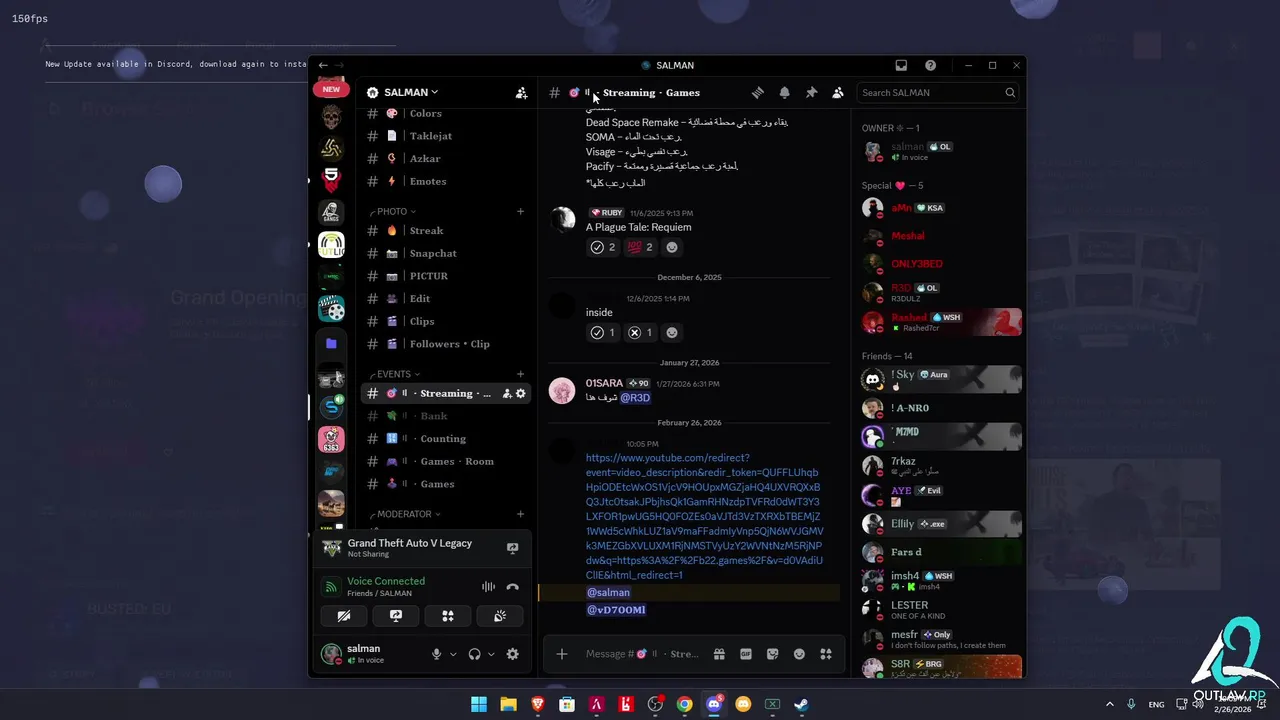Image resolution: width=1280 pixels, height=720 pixels.
Task: Disconnect from voice with hang-up icon
Action: (513, 587)
